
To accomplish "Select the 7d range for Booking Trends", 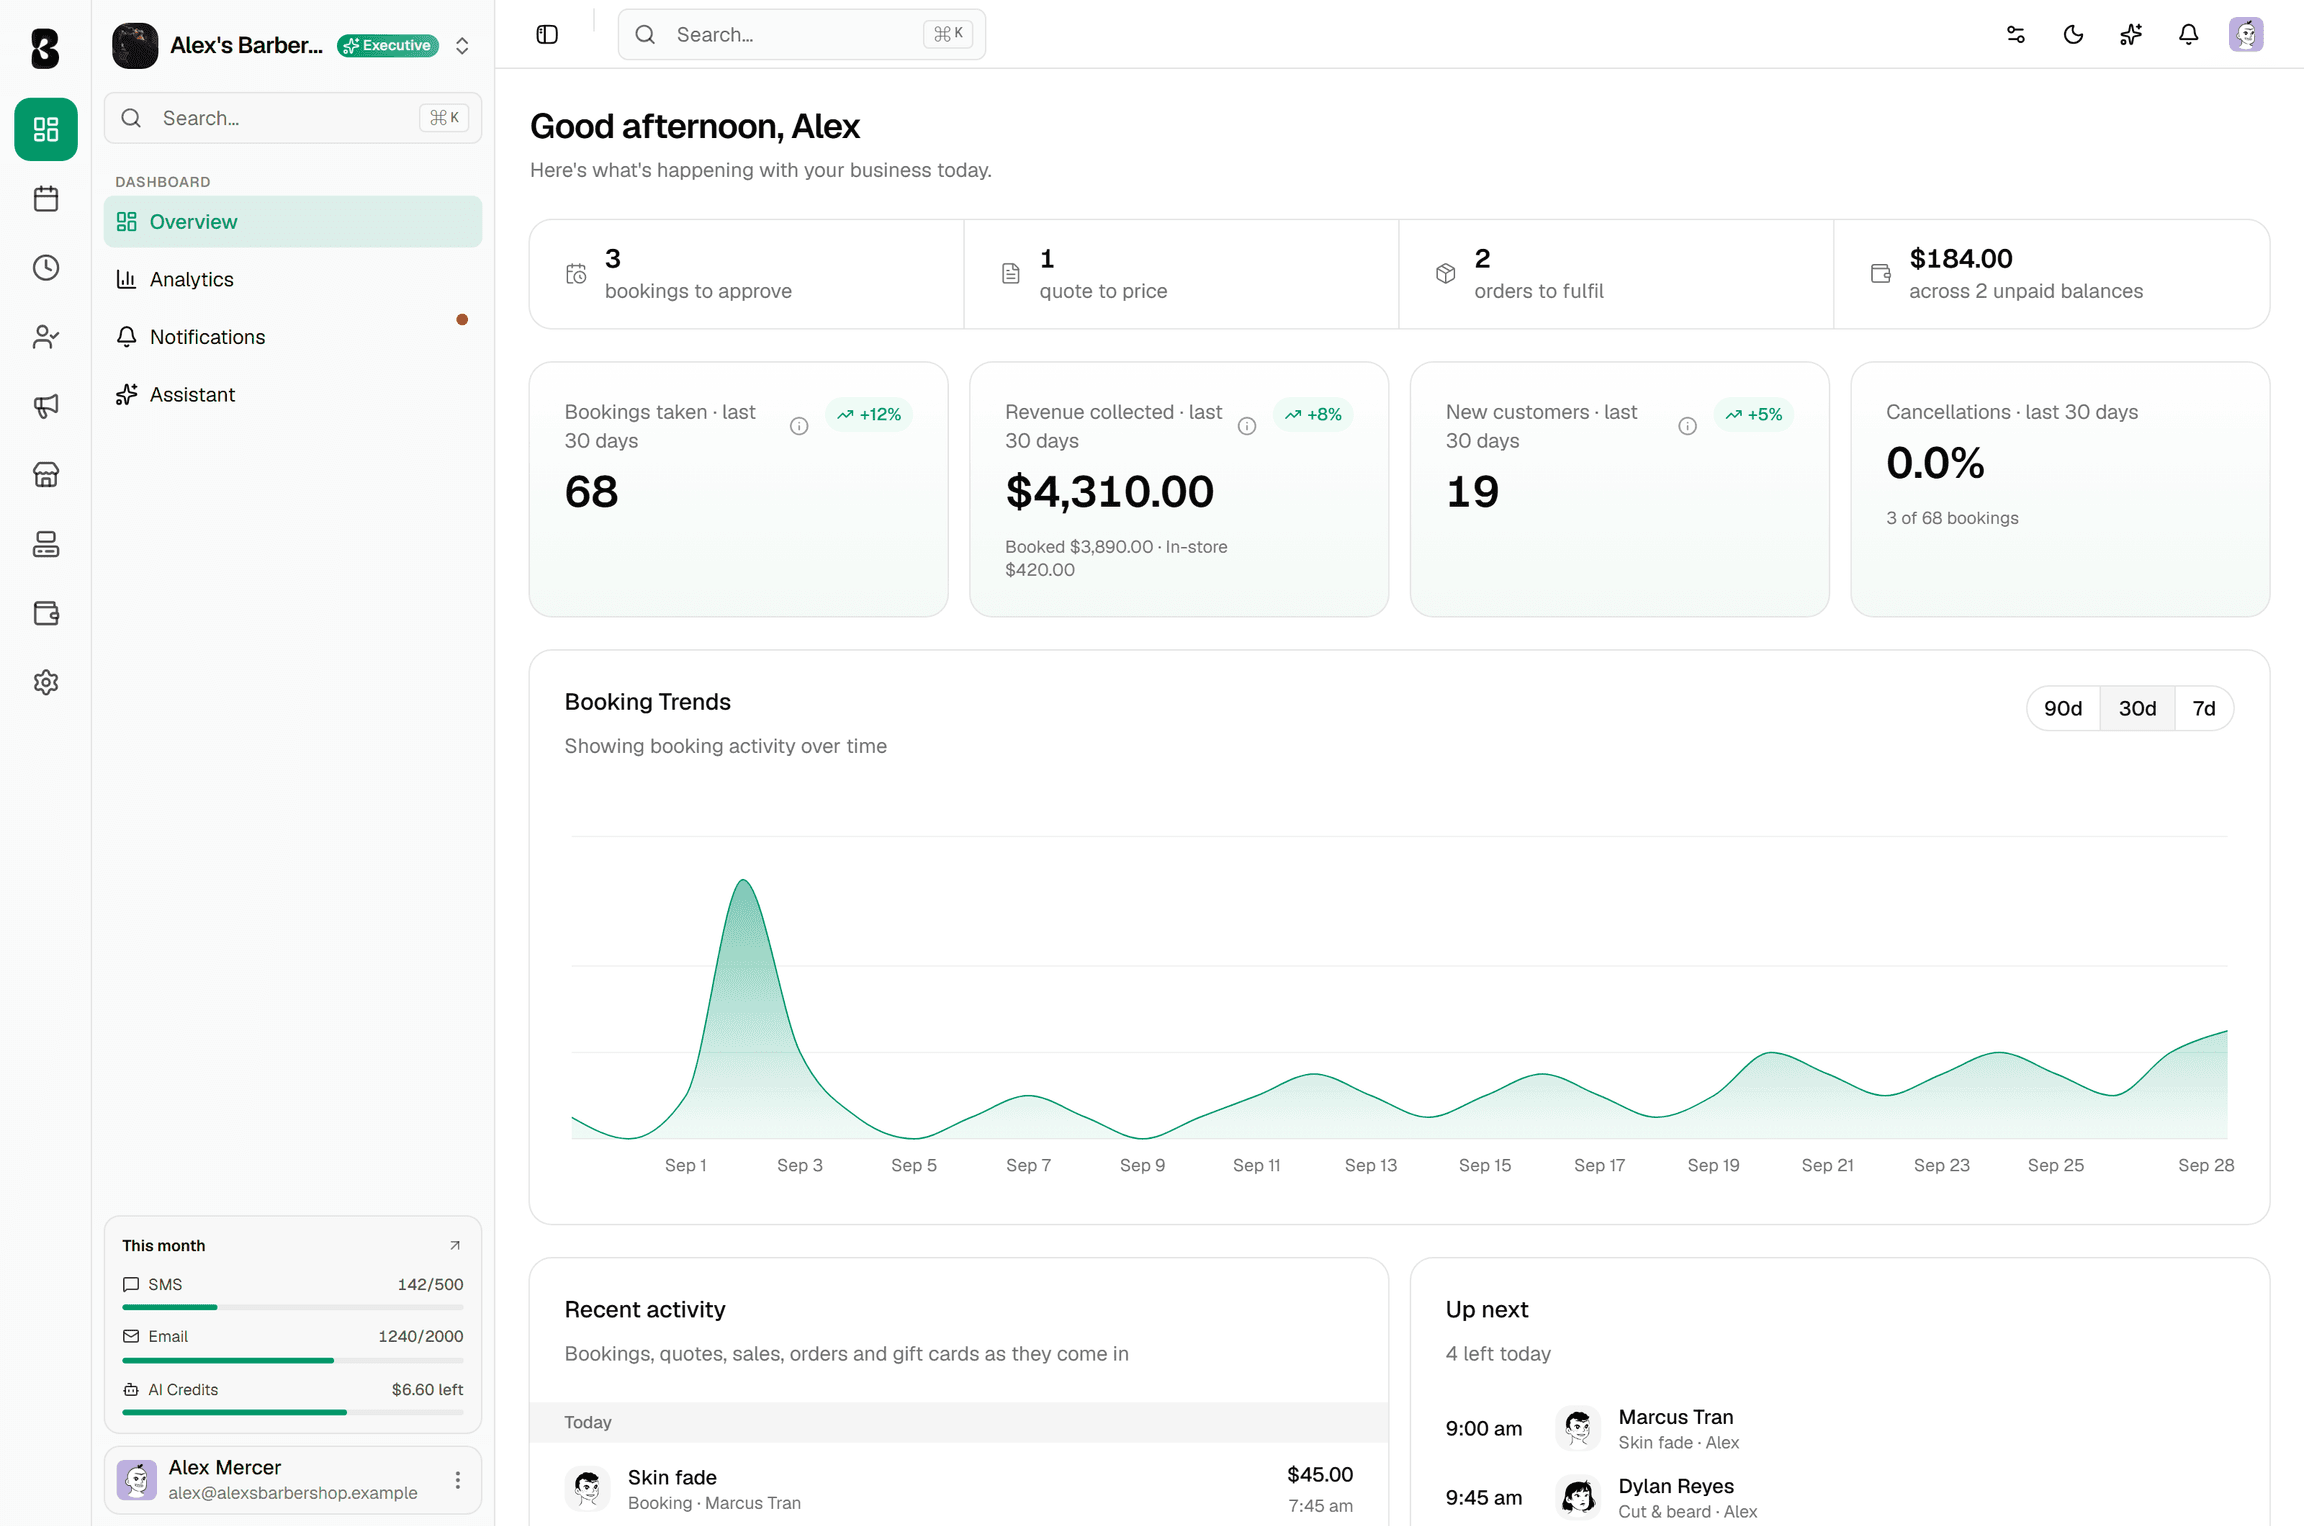I will click(2204, 708).
